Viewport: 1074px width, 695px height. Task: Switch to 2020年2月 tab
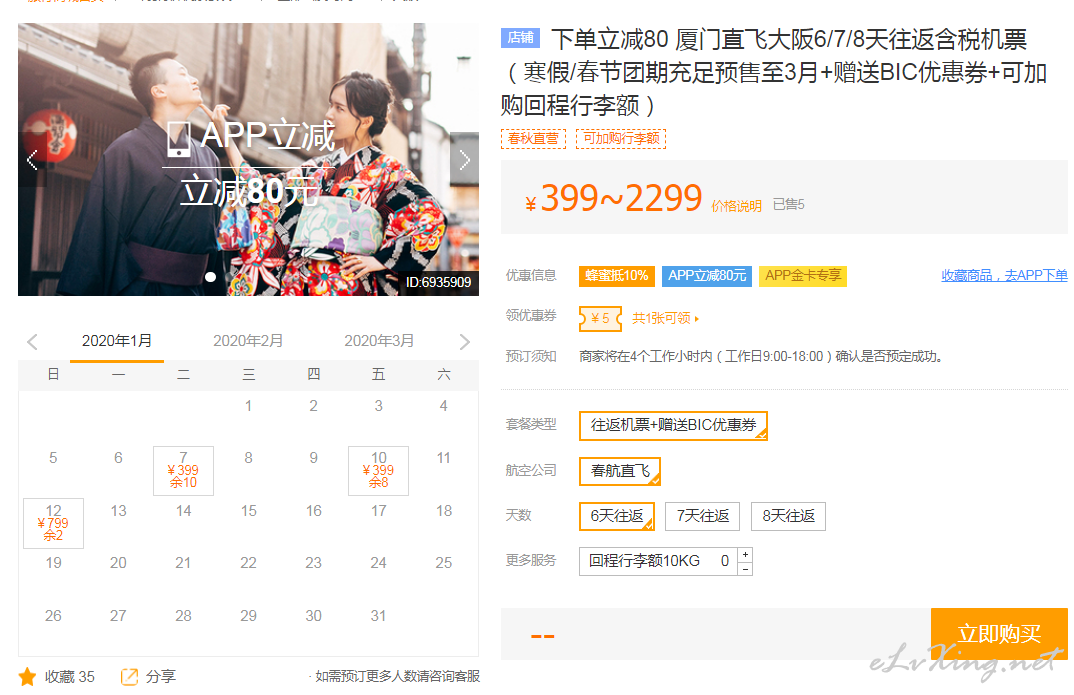tap(248, 341)
